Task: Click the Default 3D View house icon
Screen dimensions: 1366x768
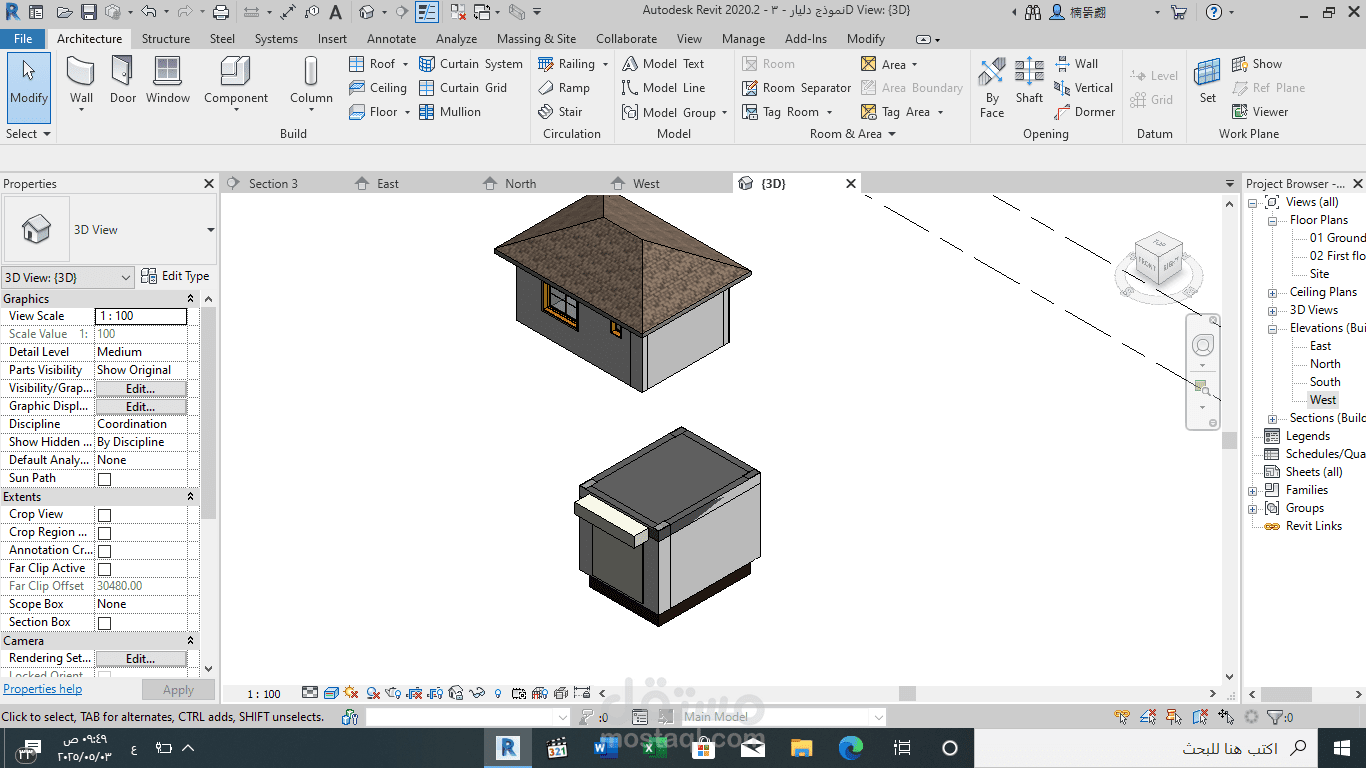Action: point(367,13)
